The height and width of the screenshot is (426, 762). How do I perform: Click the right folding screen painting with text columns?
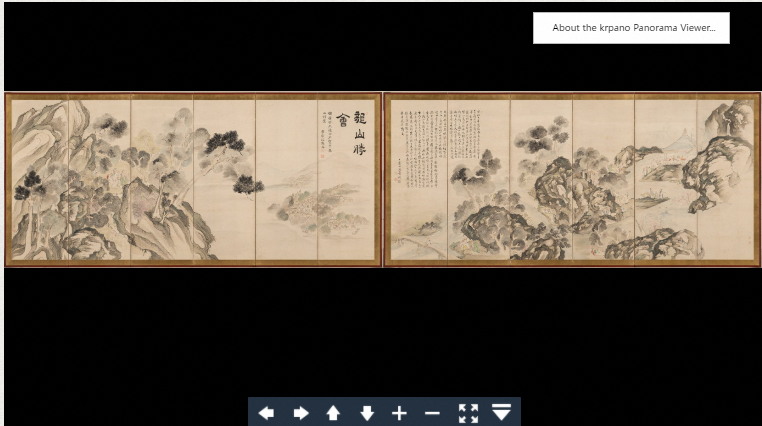pyautogui.click(x=572, y=180)
